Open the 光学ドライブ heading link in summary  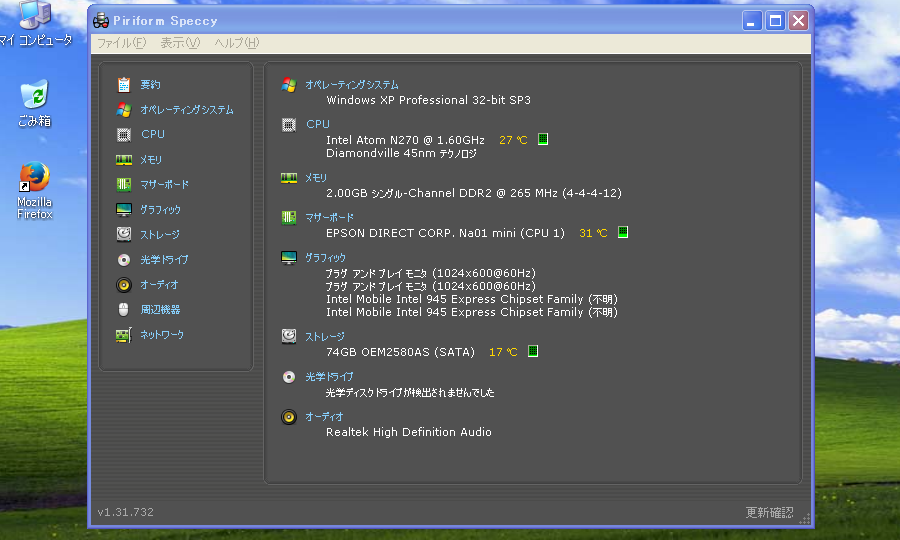[329, 376]
